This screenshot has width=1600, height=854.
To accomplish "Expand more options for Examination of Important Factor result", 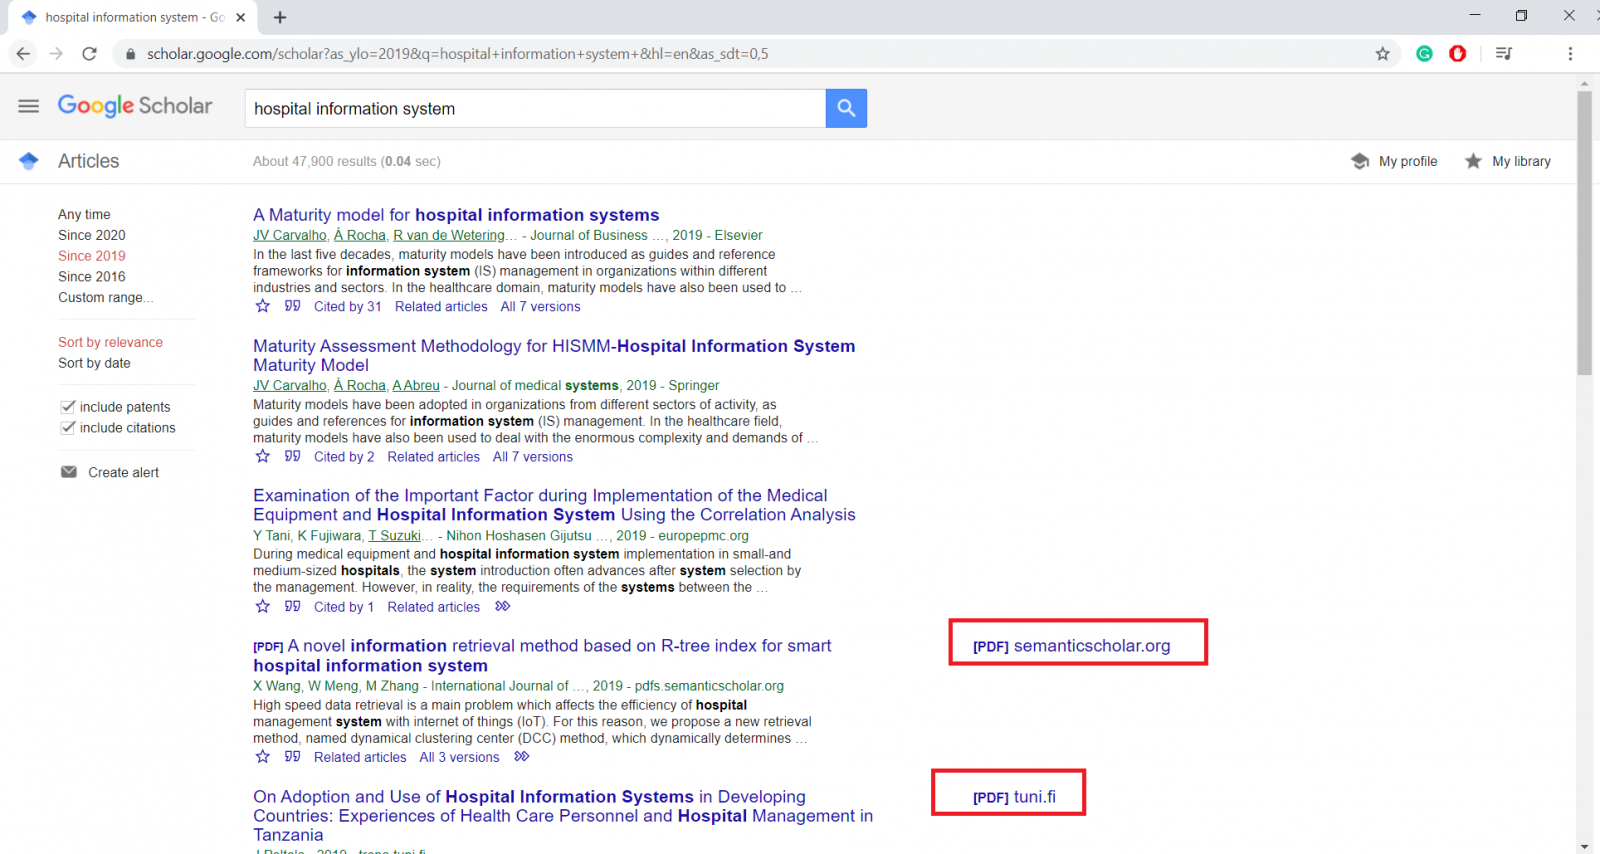I will coord(503,606).
